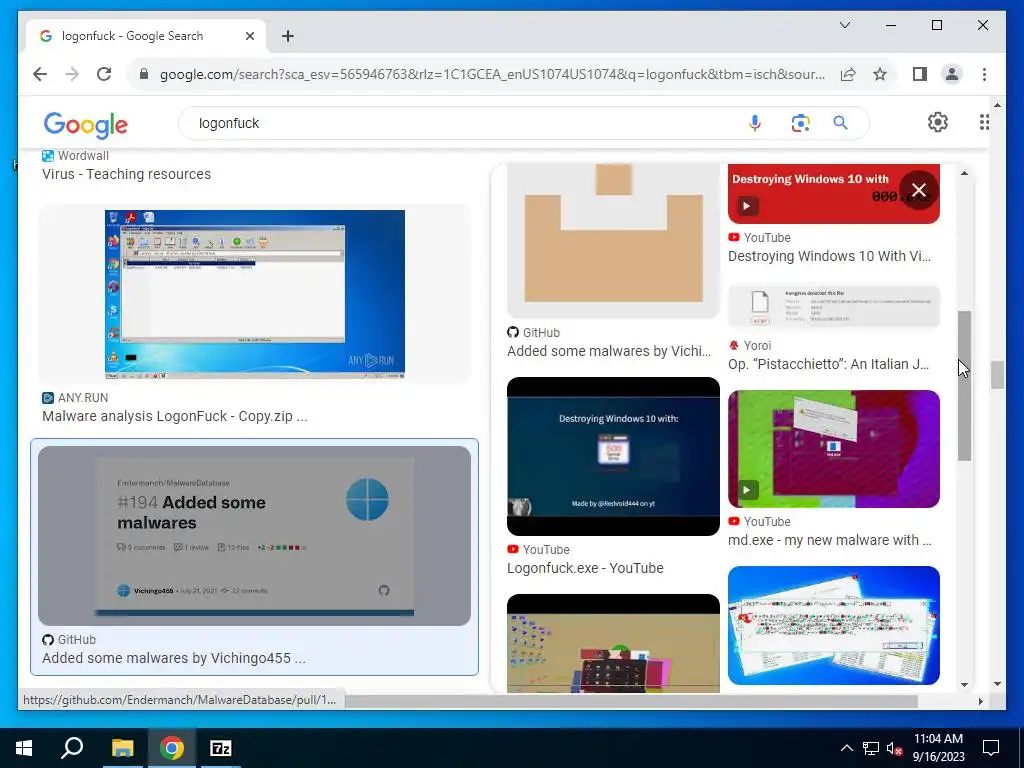The height and width of the screenshot is (768, 1024).
Task: Open Windows taskbar search
Action: tap(72, 748)
